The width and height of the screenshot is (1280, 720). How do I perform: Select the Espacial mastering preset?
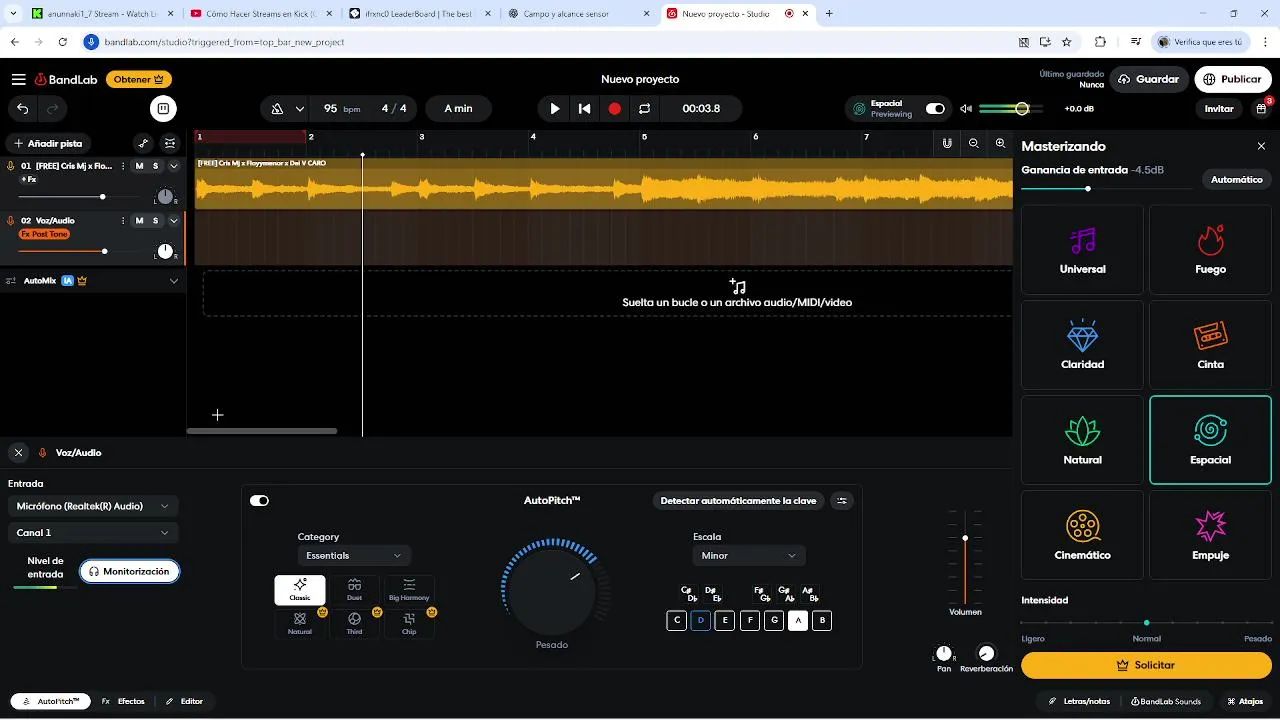(1210, 440)
